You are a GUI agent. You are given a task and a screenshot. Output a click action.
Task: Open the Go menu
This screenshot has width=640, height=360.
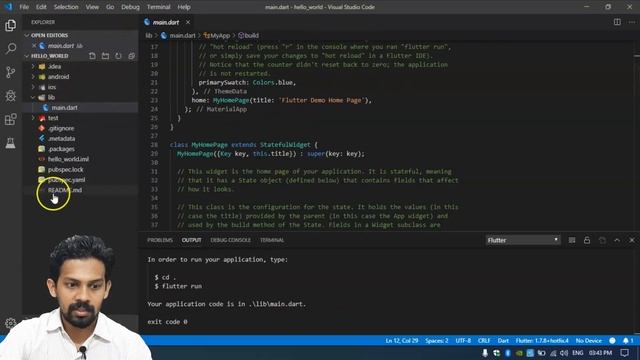point(110,7)
